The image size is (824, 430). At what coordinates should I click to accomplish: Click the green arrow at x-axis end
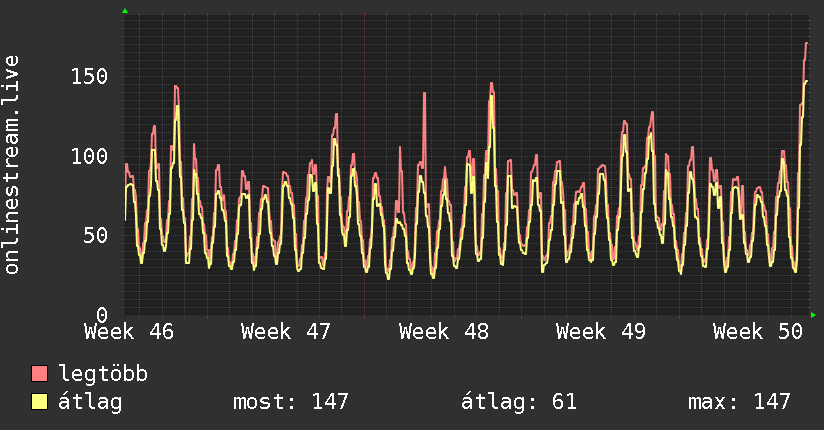coord(813,314)
